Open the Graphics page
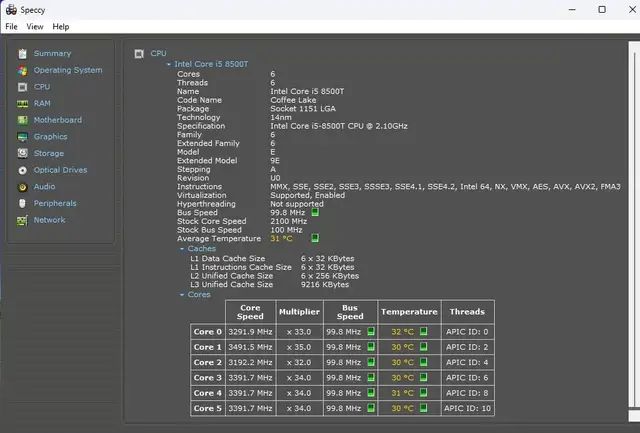The image size is (640, 433). [50, 137]
